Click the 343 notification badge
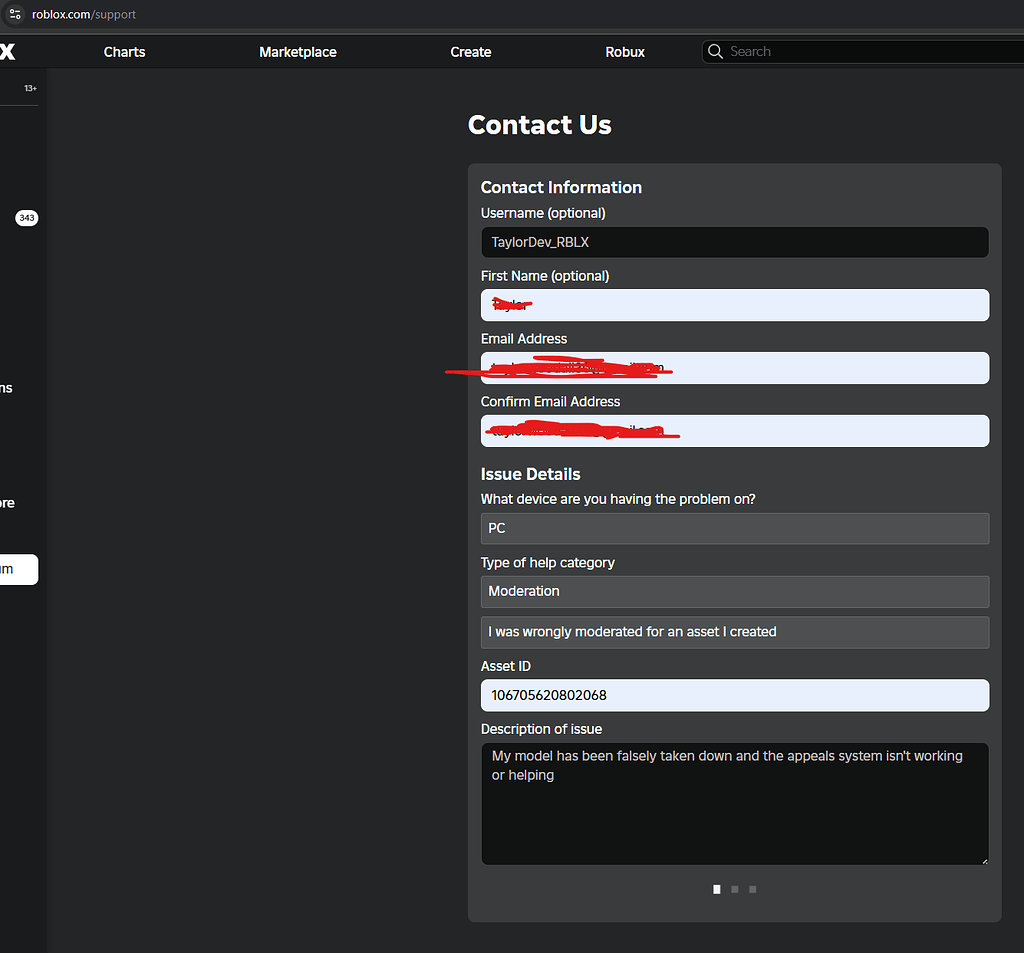Image resolution: width=1024 pixels, height=953 pixels. (x=27, y=218)
